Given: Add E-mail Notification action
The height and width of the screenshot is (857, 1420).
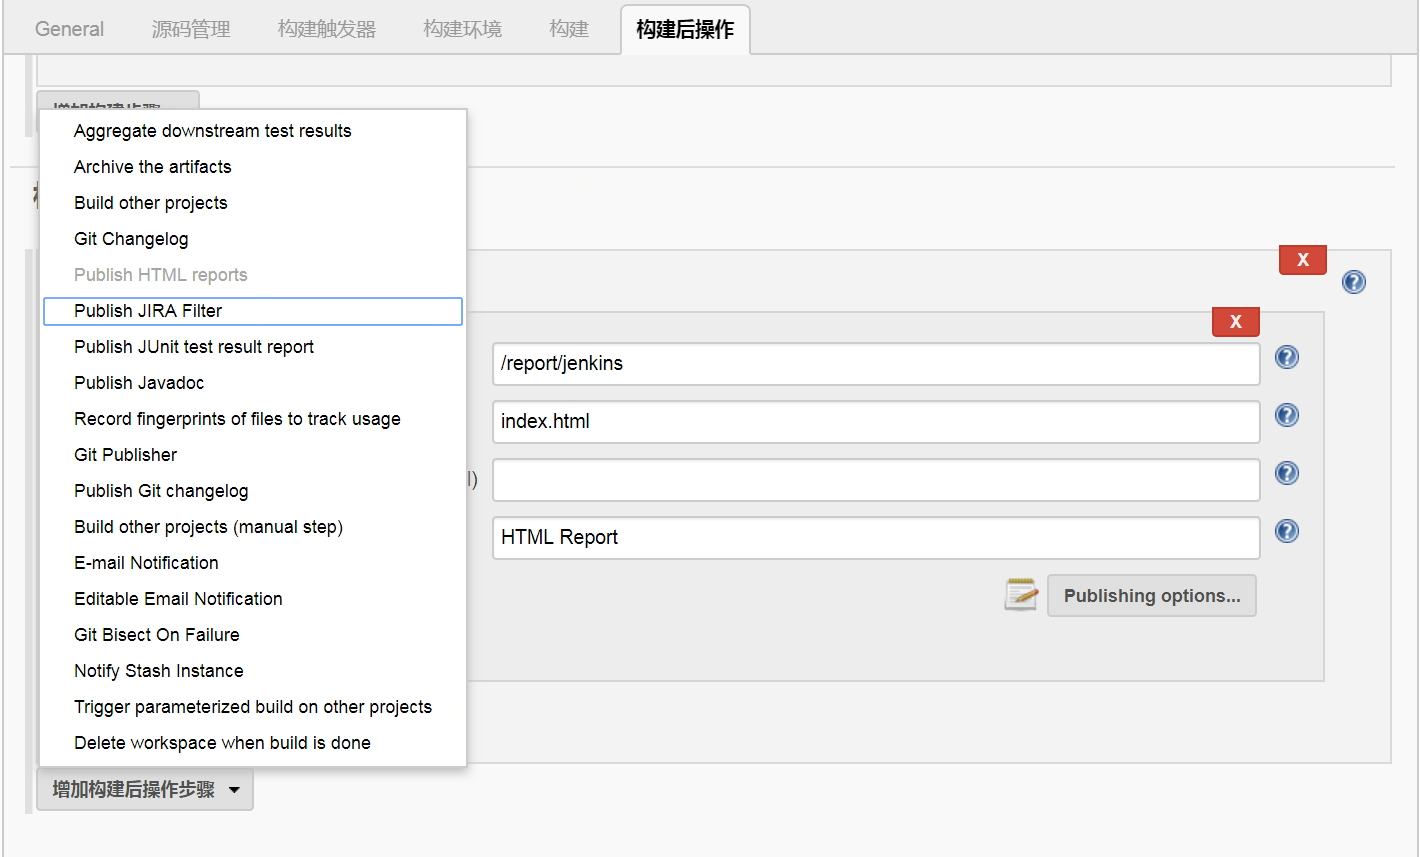Looking at the screenshot, I should pos(253,563).
